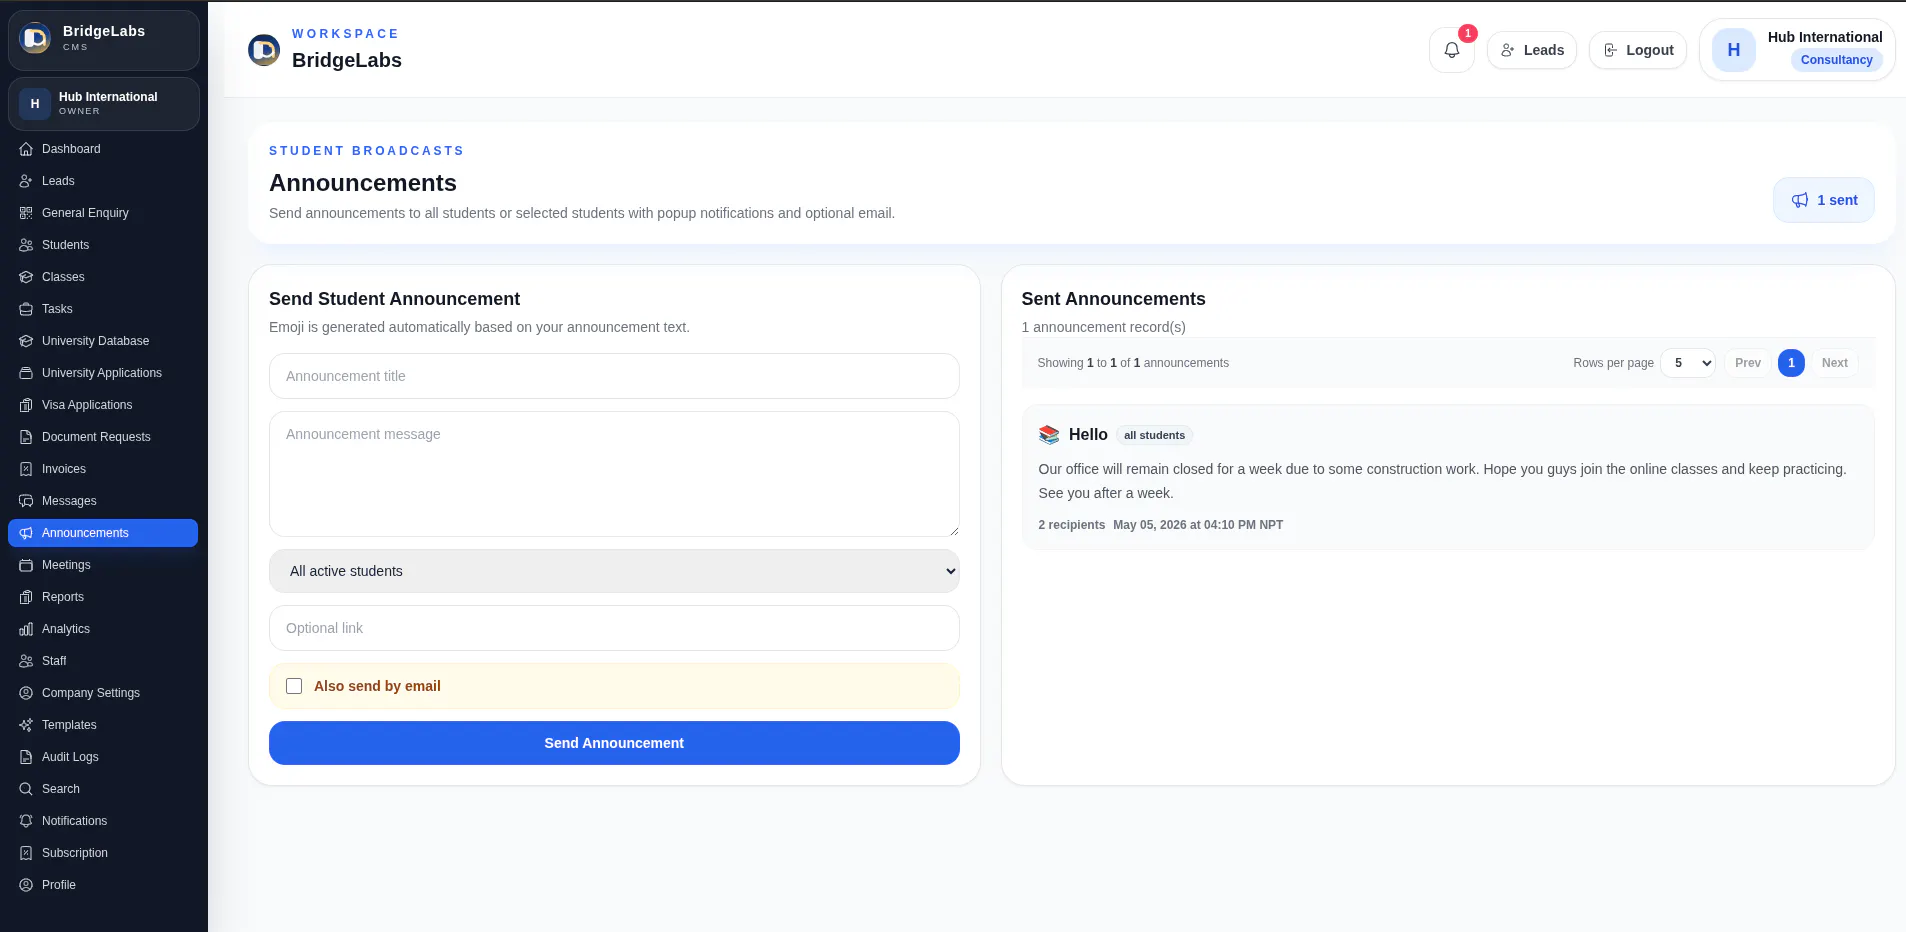Click the Company Settings icon
This screenshot has width=1906, height=932.
26,693
